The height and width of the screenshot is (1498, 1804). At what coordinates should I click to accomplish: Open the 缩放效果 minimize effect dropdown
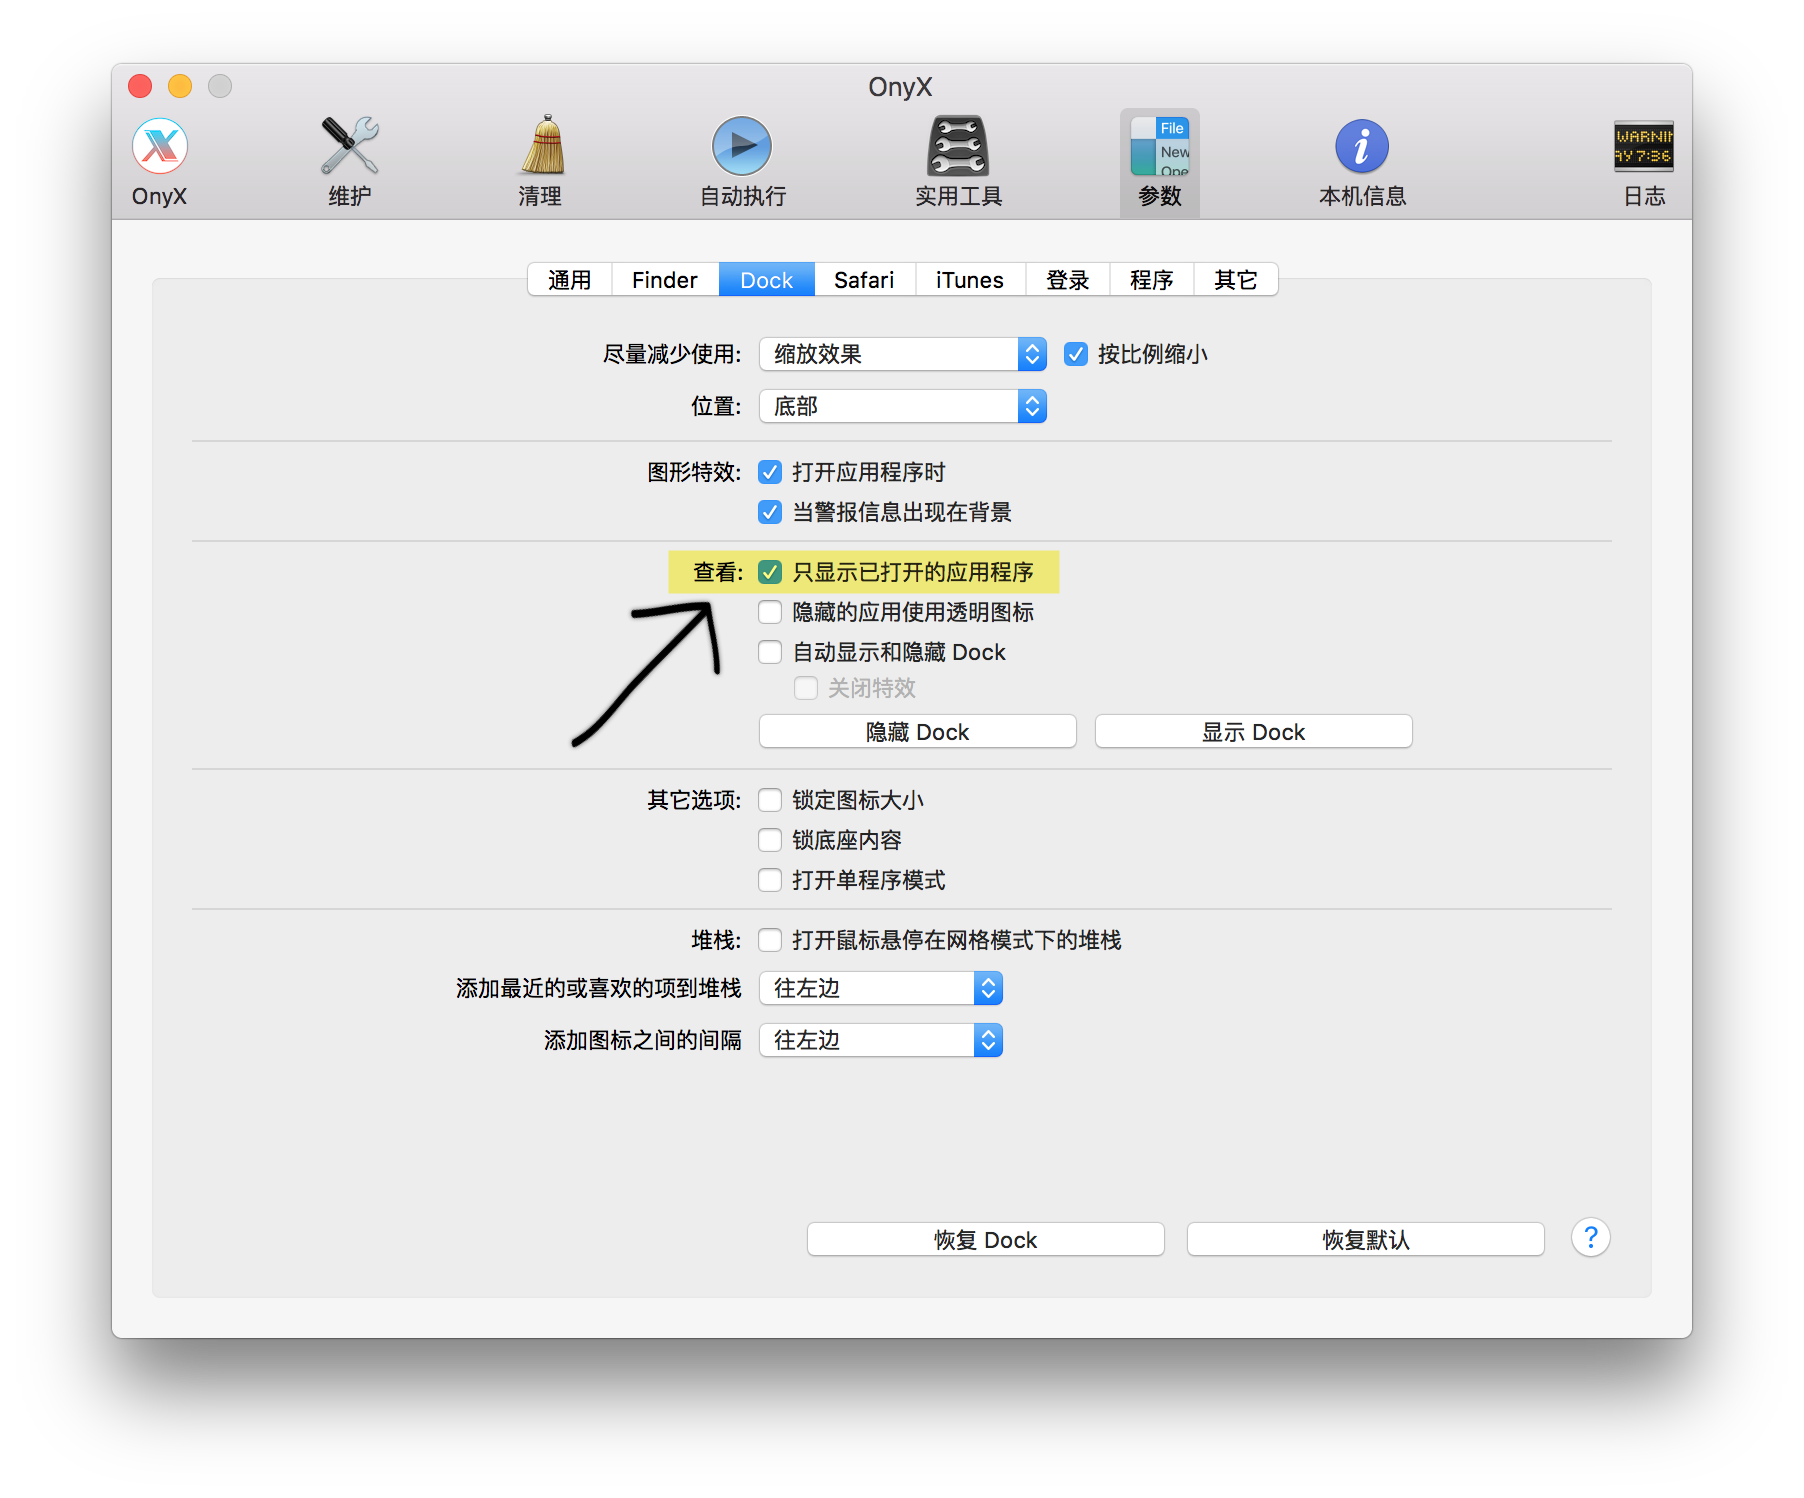click(903, 354)
